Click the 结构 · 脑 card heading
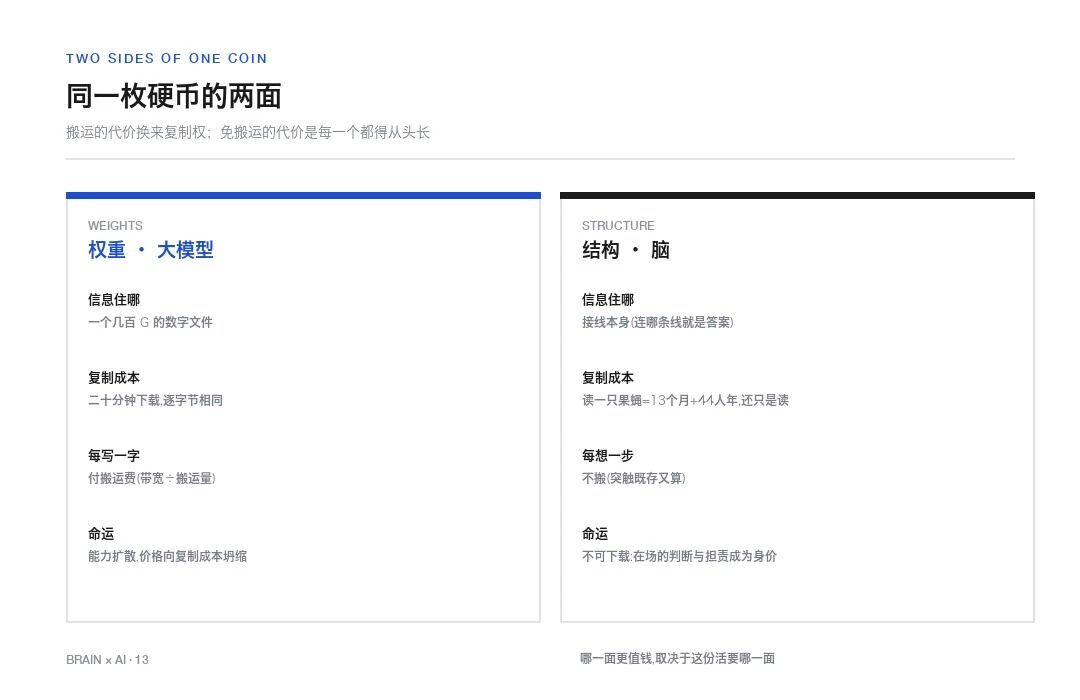Viewport: 1080px width, 700px height. point(625,250)
